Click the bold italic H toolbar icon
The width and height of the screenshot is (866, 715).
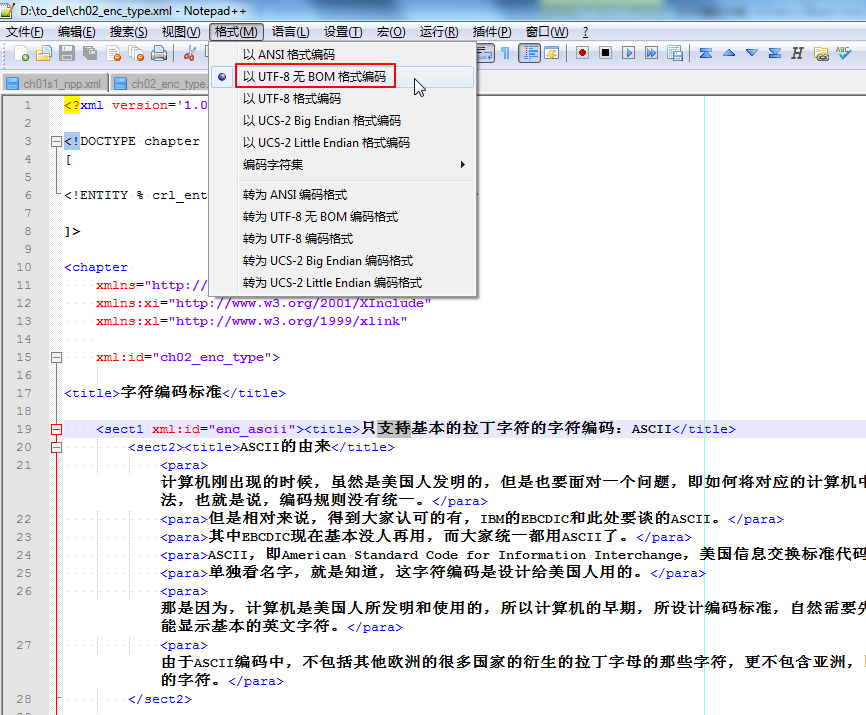(797, 53)
